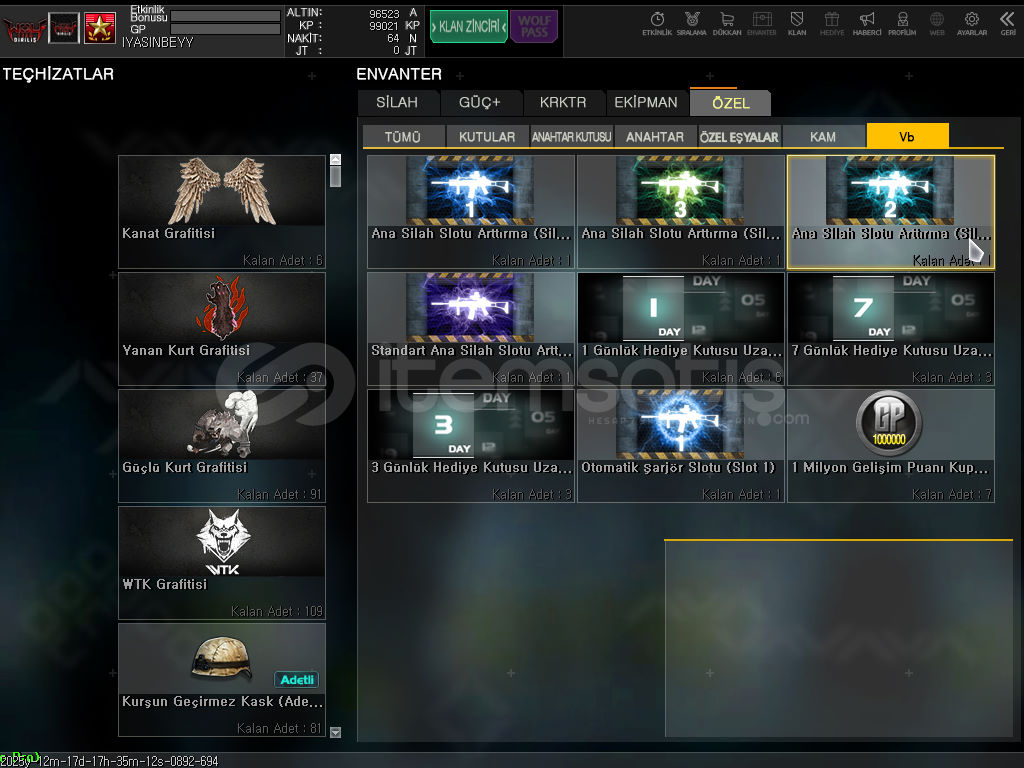Click the NAKİT value 64

click(x=393, y=39)
